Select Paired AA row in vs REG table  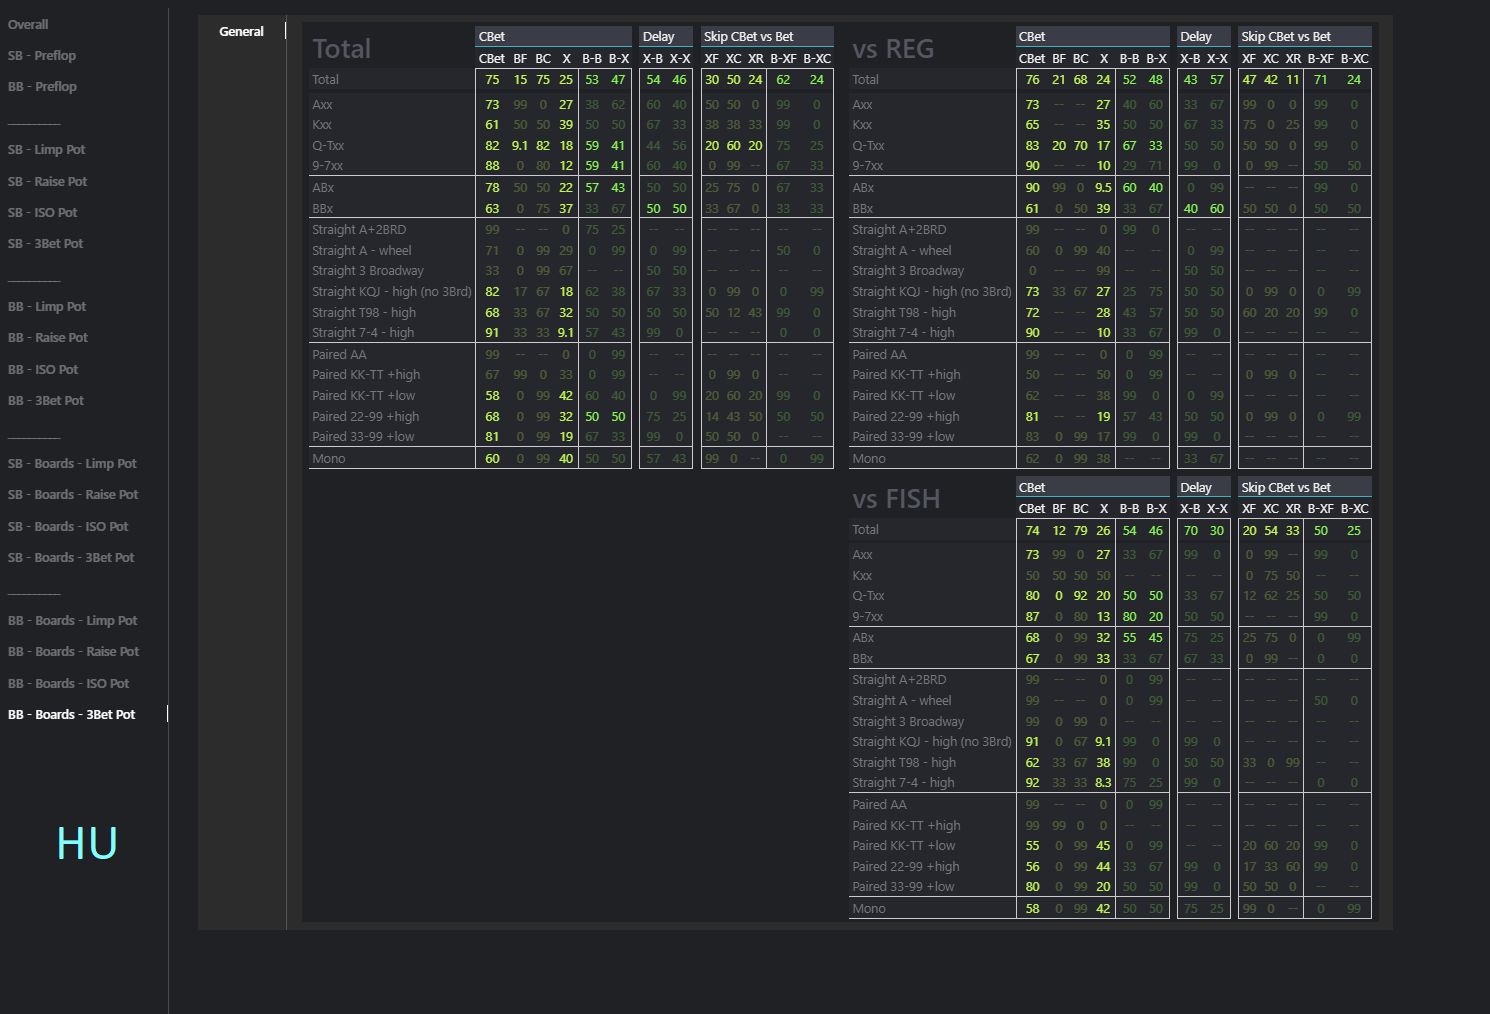[879, 354]
